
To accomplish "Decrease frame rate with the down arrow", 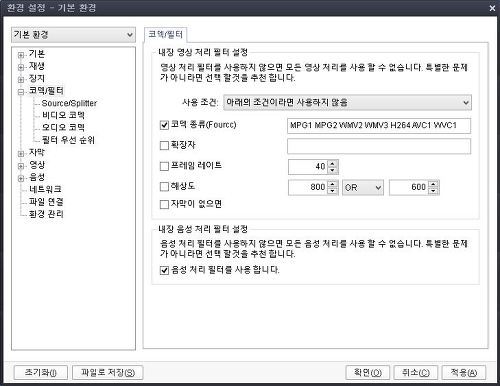I will [x=332, y=170].
